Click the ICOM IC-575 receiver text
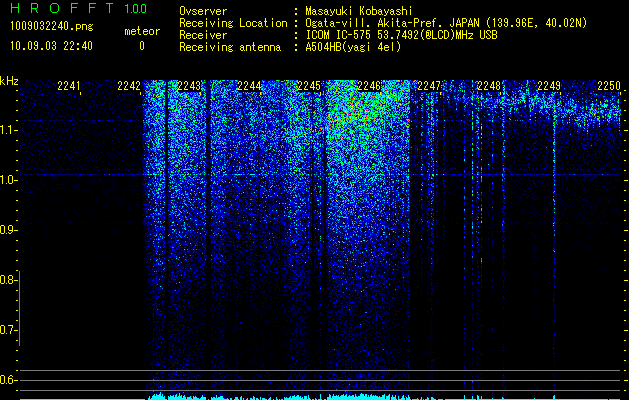 [x=401, y=35]
